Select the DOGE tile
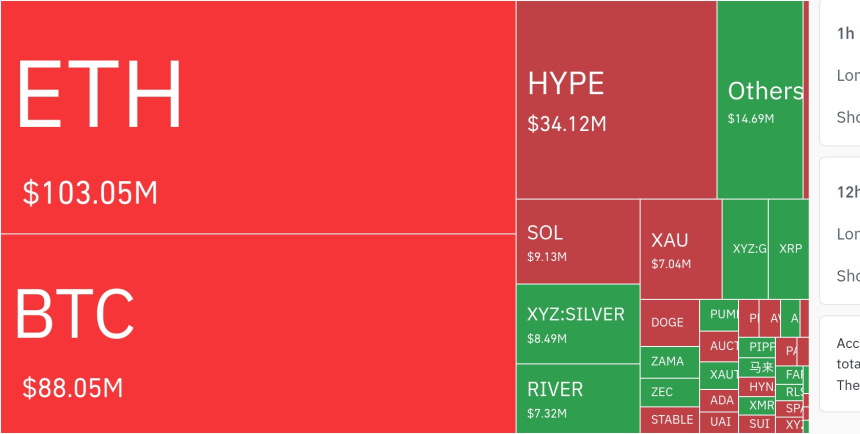The height and width of the screenshot is (434, 860). tap(668, 322)
